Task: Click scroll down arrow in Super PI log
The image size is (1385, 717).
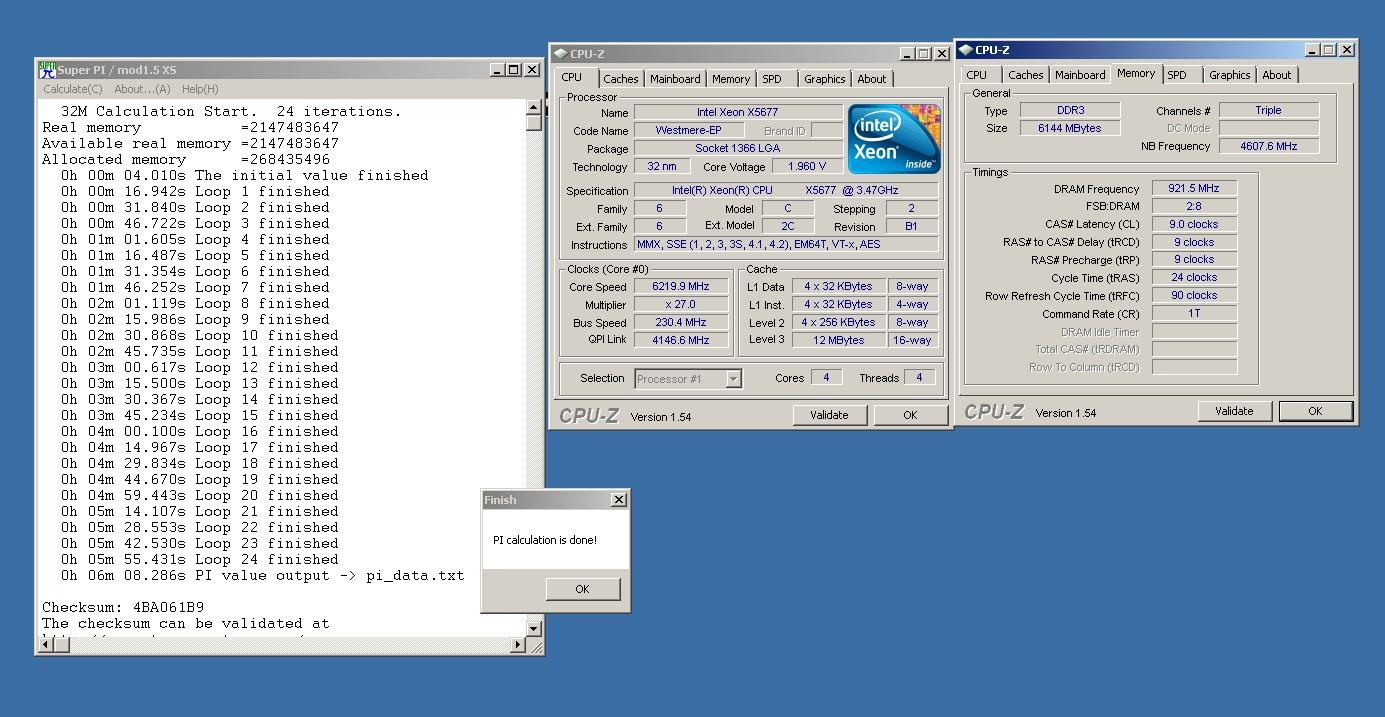Action: [533, 628]
